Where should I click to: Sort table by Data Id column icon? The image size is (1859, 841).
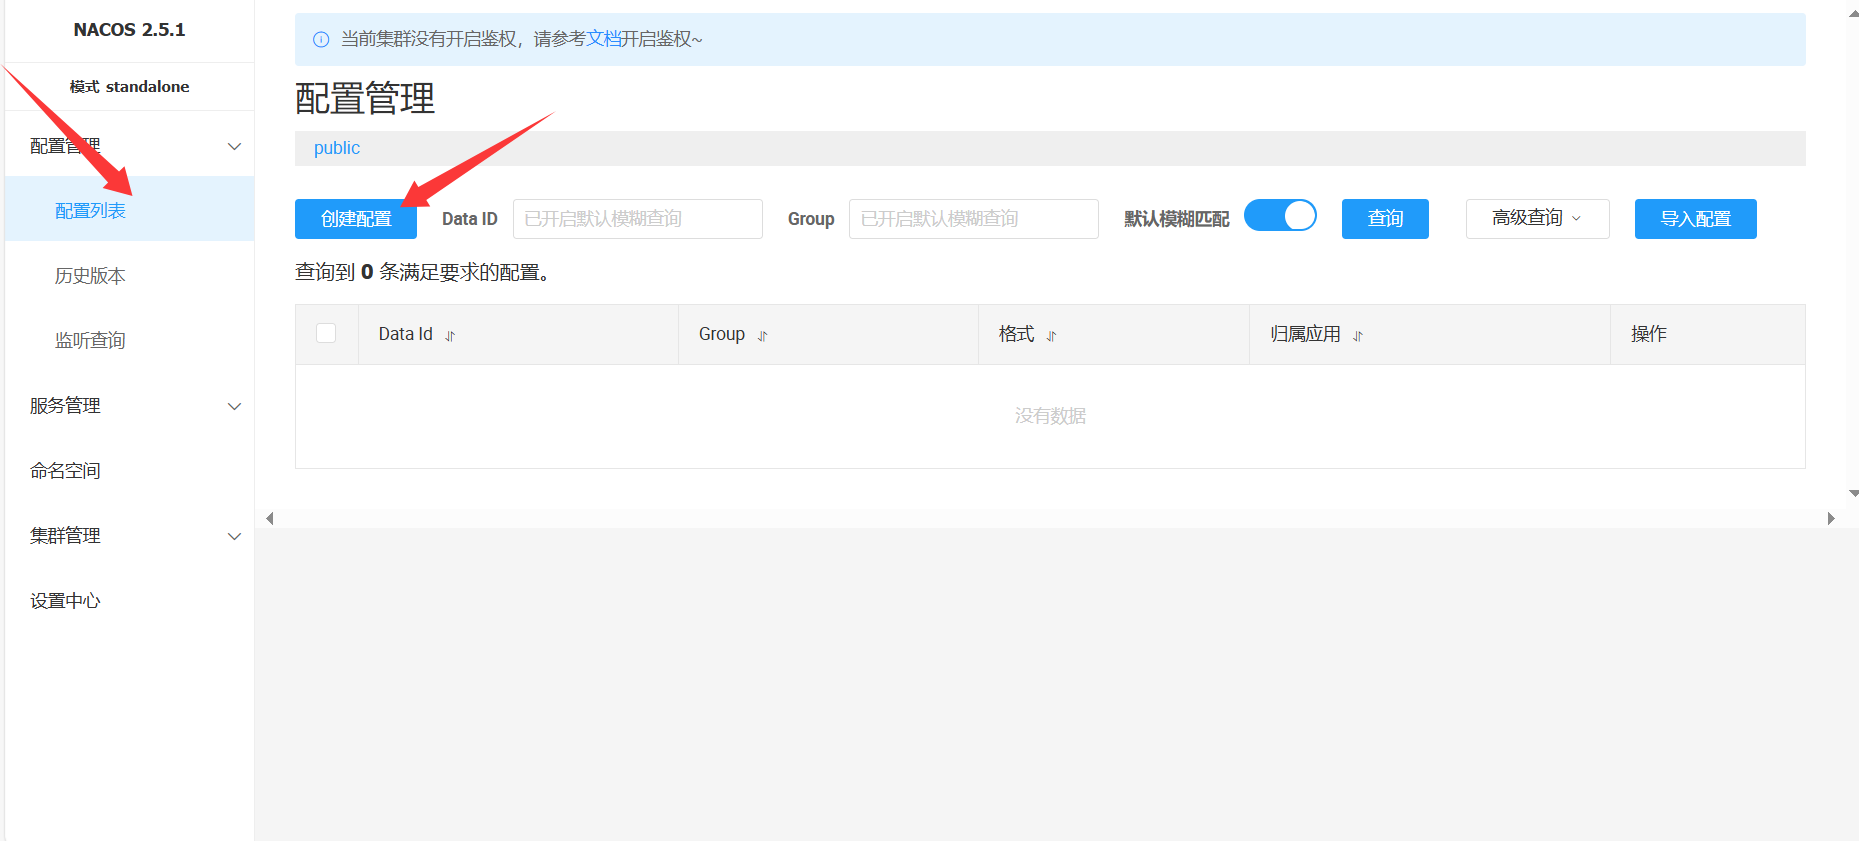450,336
